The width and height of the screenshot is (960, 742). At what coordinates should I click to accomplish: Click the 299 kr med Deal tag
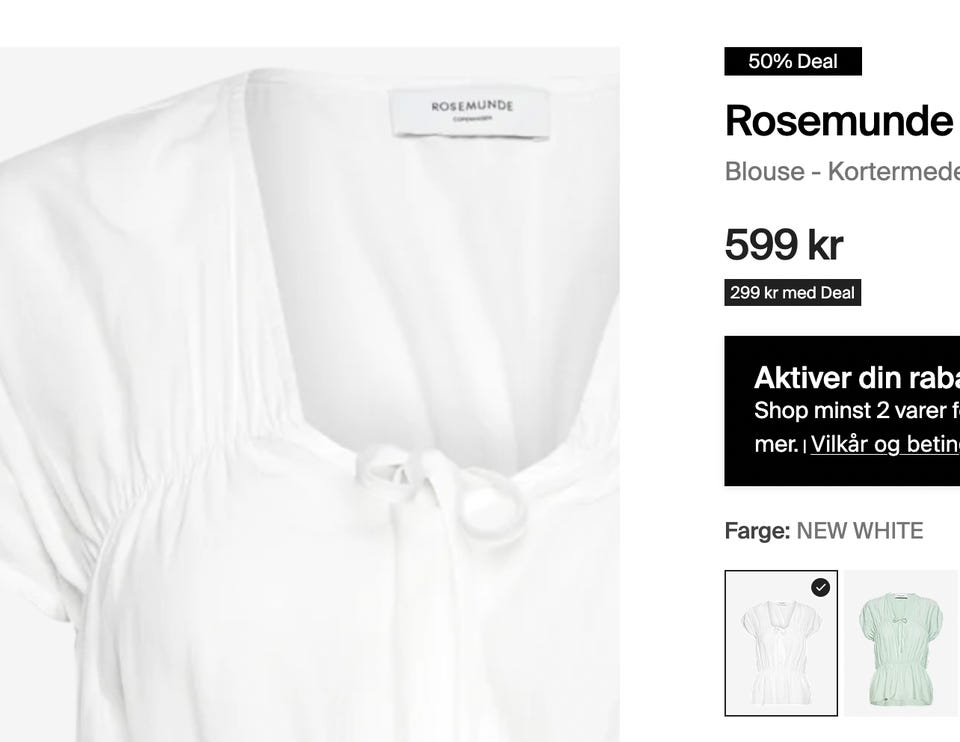click(x=792, y=293)
